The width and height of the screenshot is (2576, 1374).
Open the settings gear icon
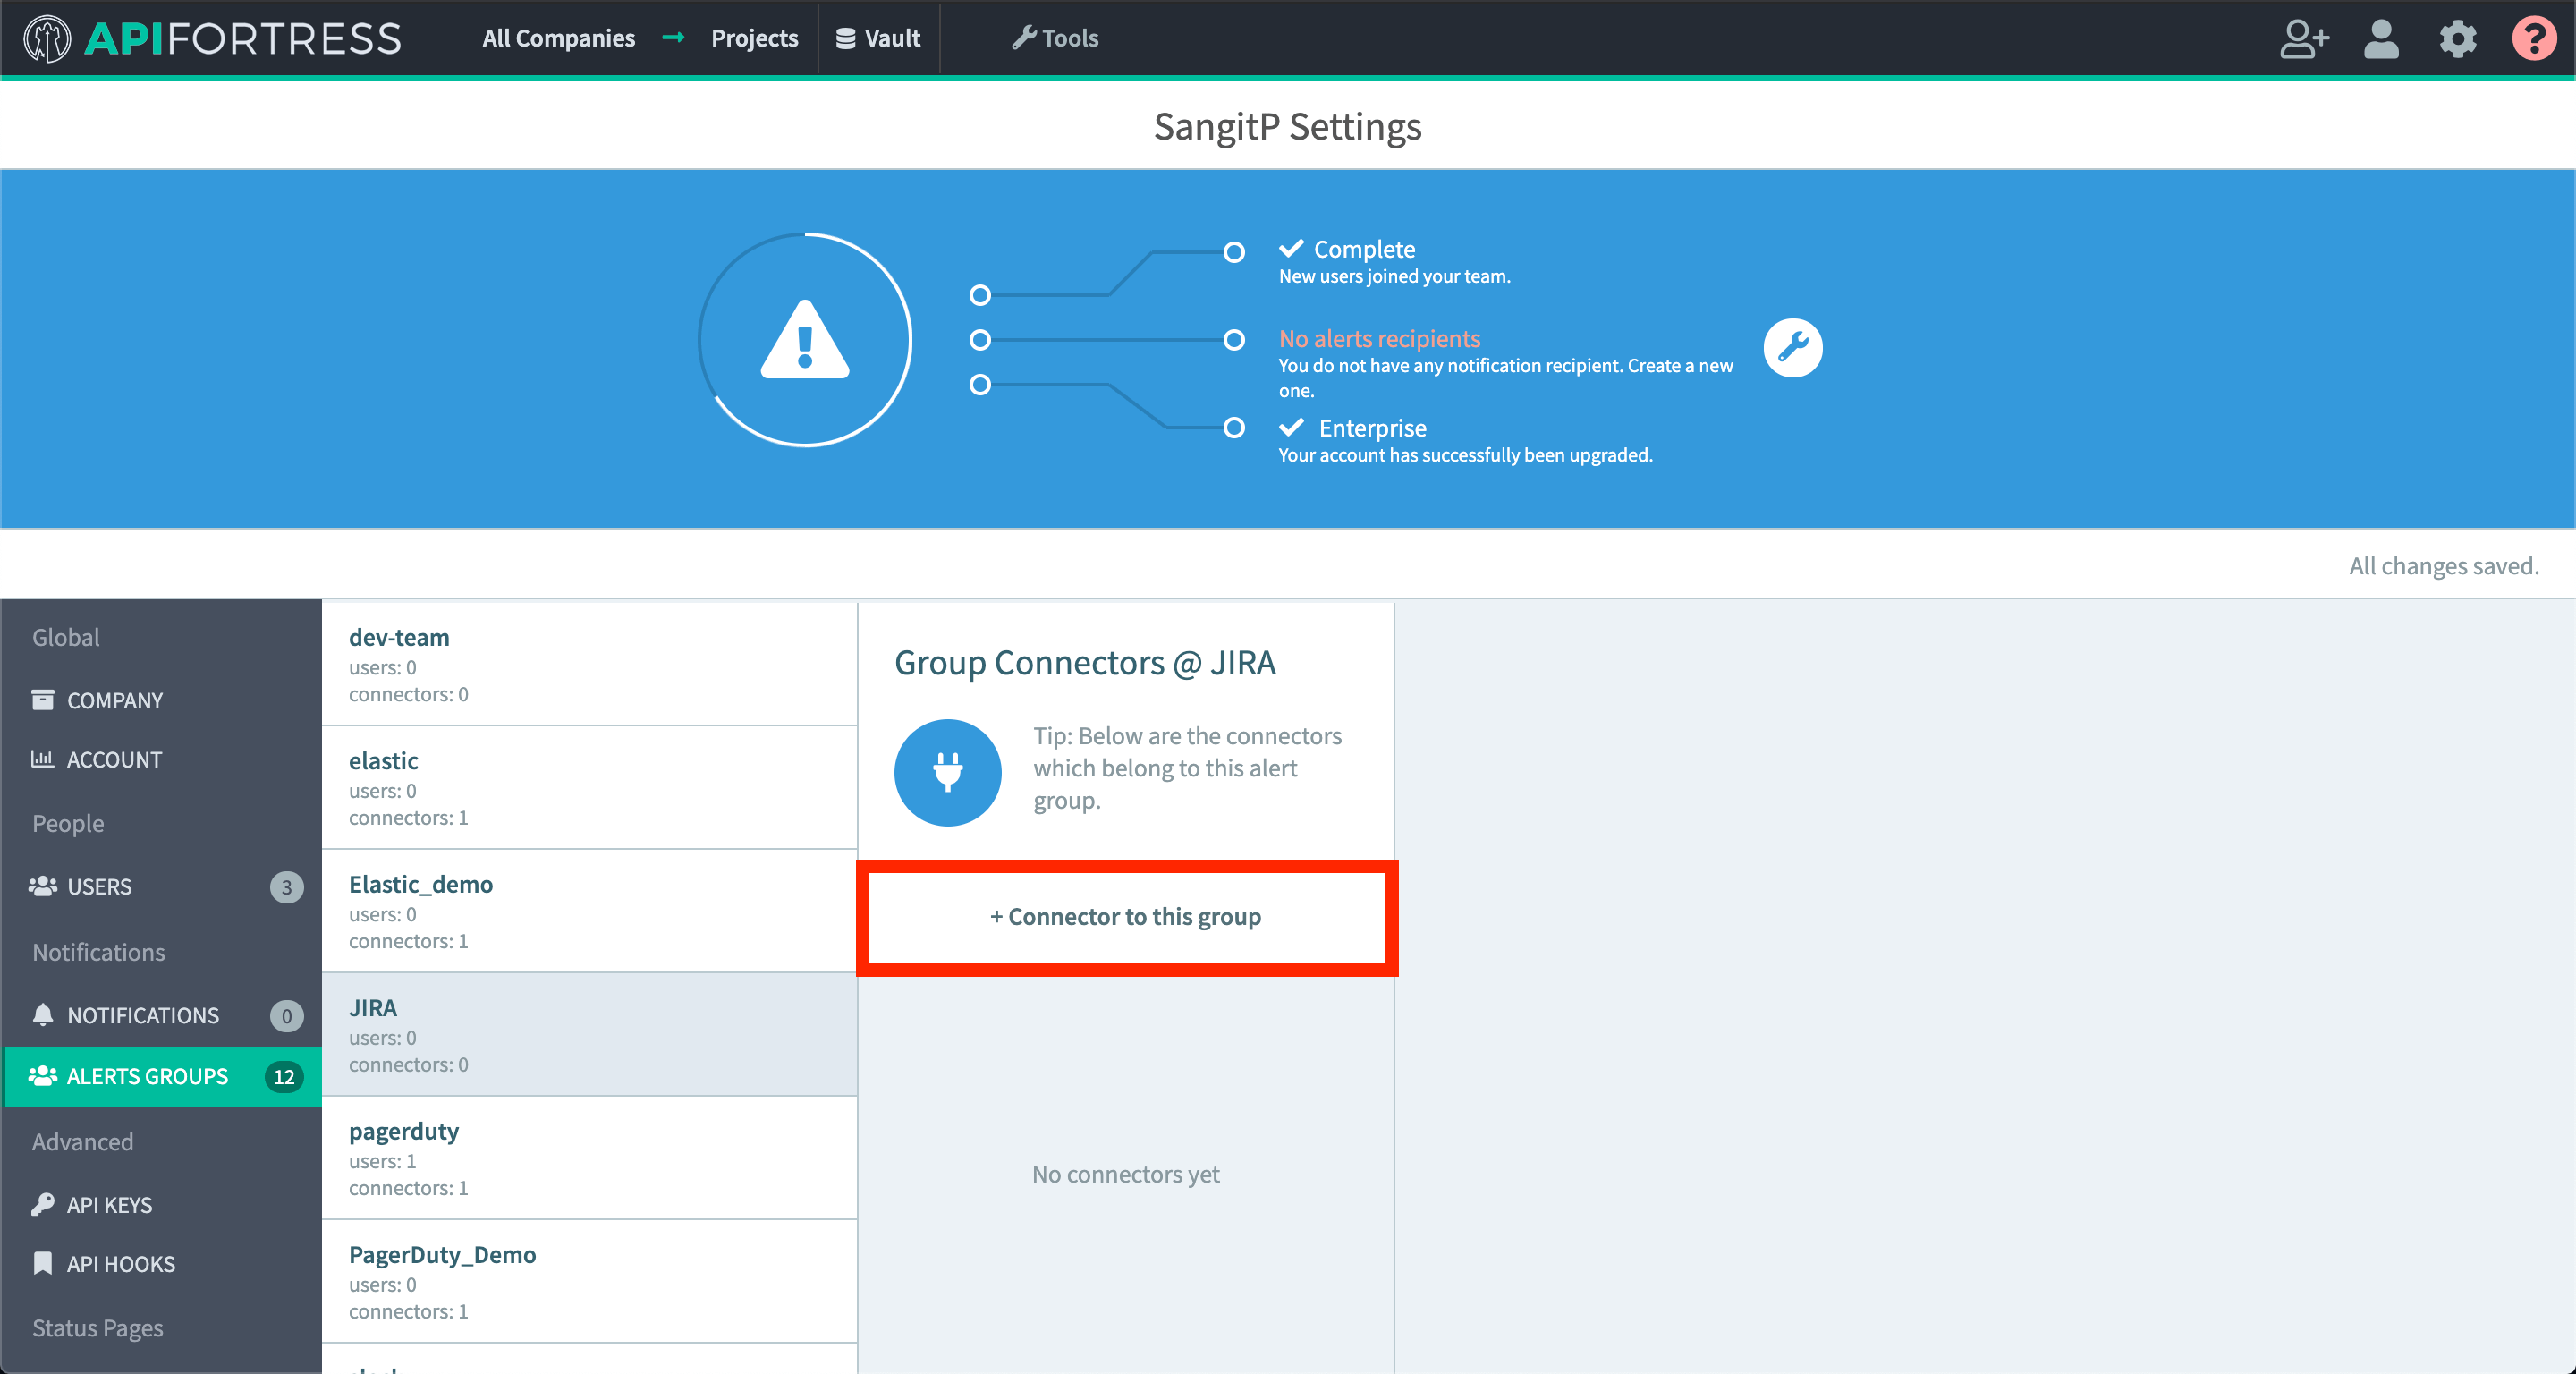click(x=2458, y=39)
